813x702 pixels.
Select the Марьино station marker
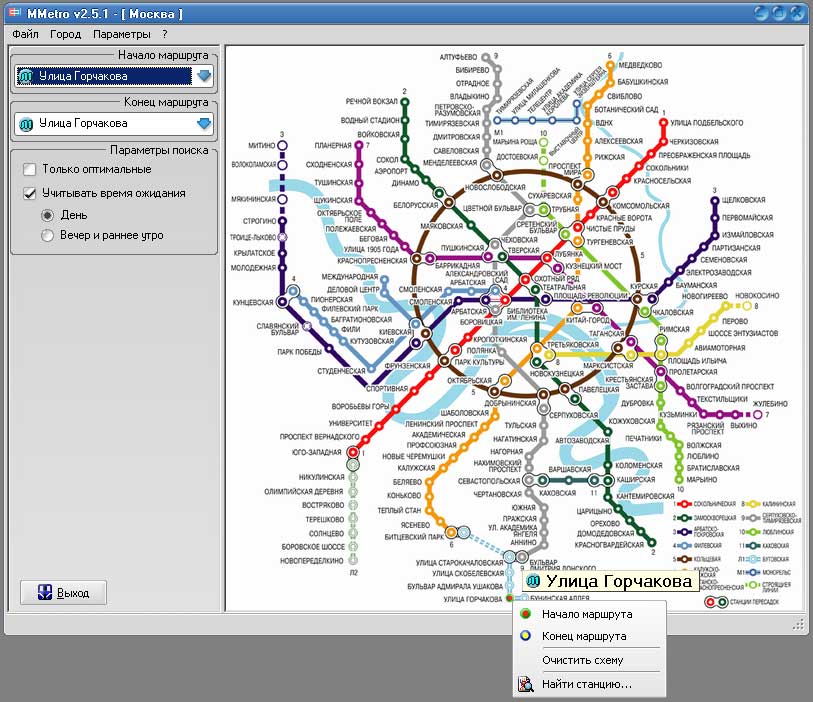pos(679,480)
